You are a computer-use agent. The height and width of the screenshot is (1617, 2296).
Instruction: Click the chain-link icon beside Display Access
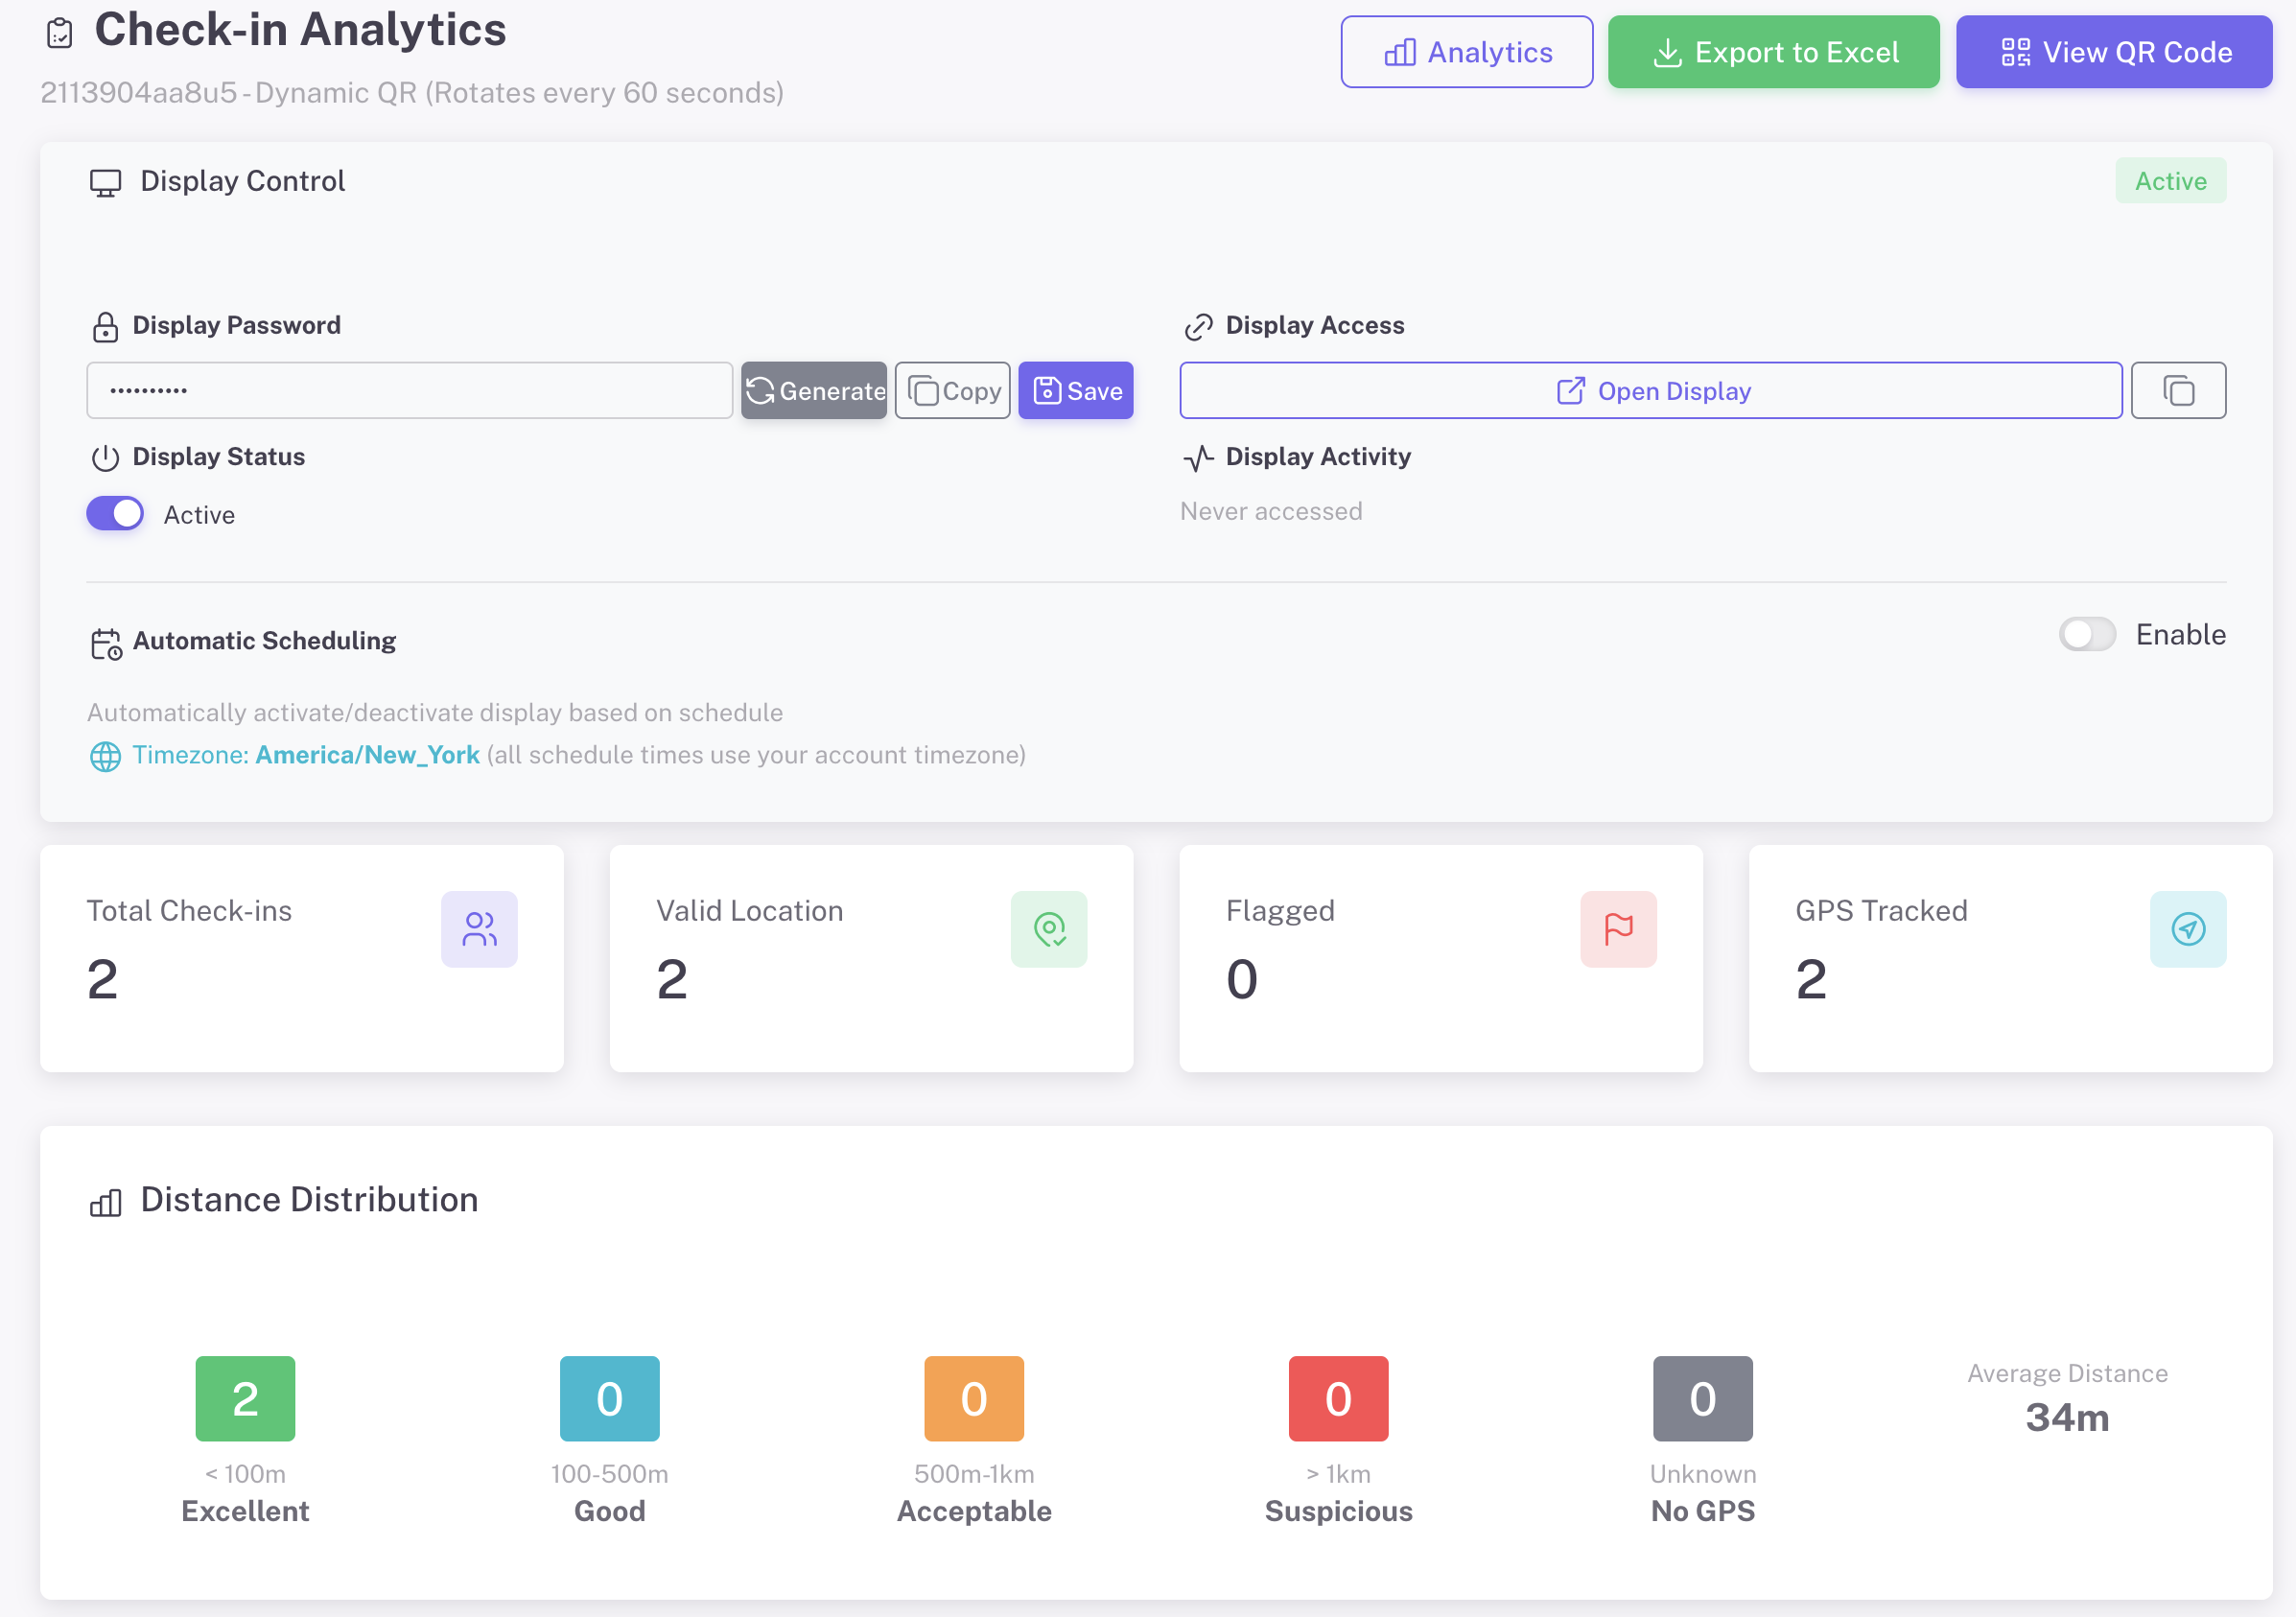tap(1198, 325)
